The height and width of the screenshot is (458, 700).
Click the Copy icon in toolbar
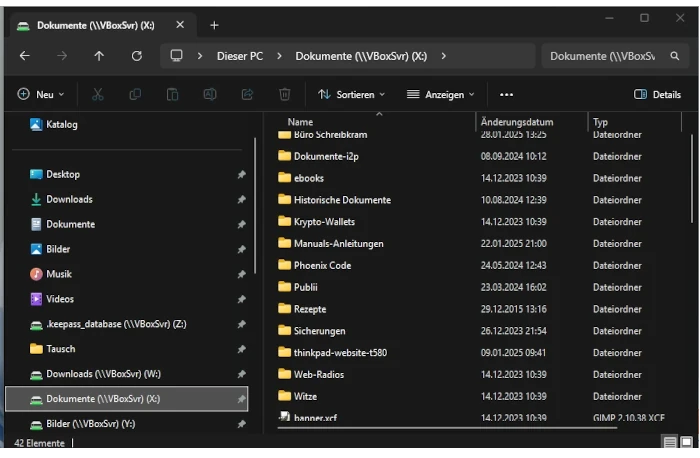pos(135,94)
